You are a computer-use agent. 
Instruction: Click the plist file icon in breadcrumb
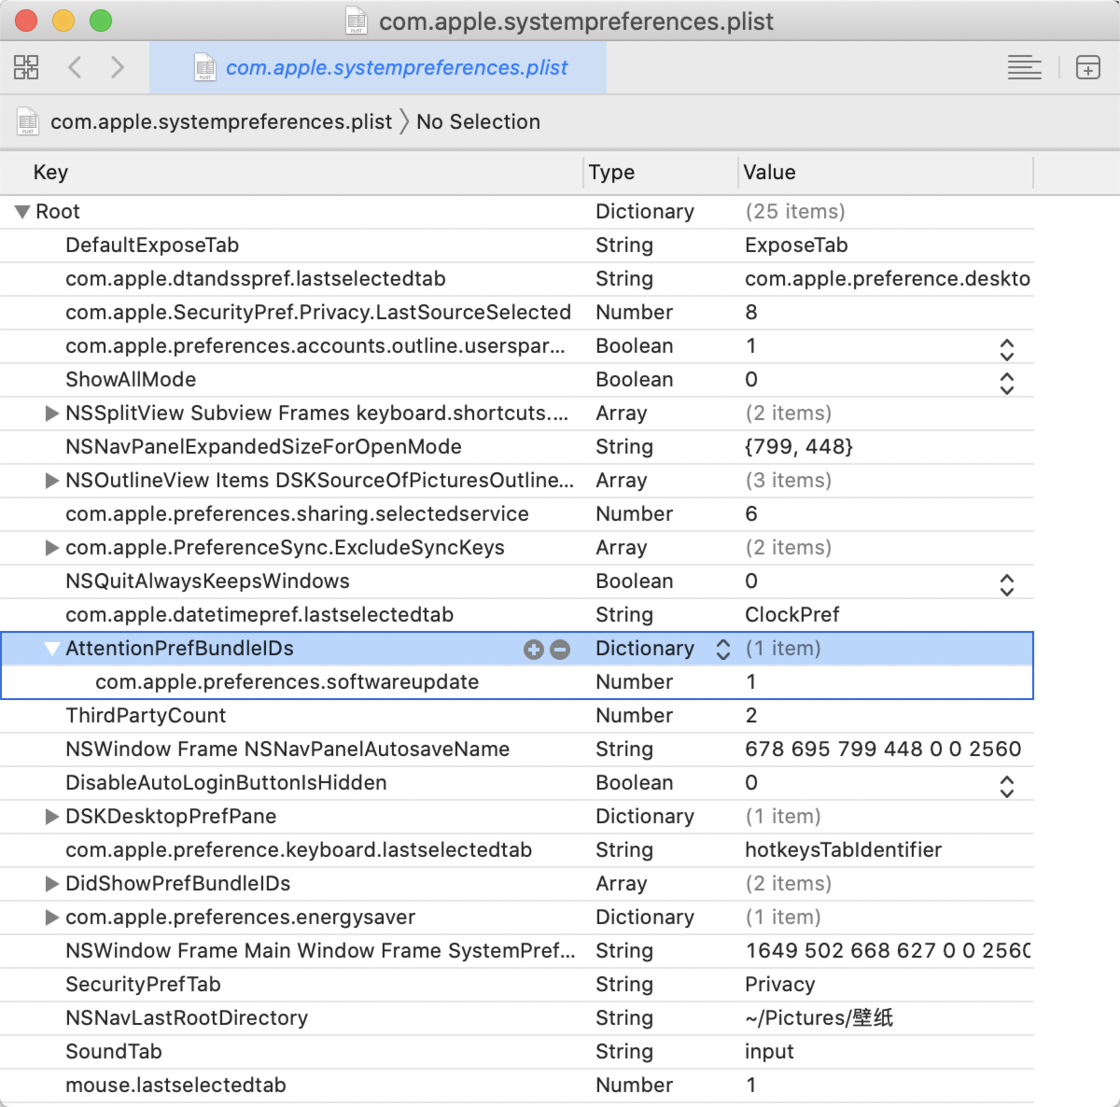[x=28, y=122]
